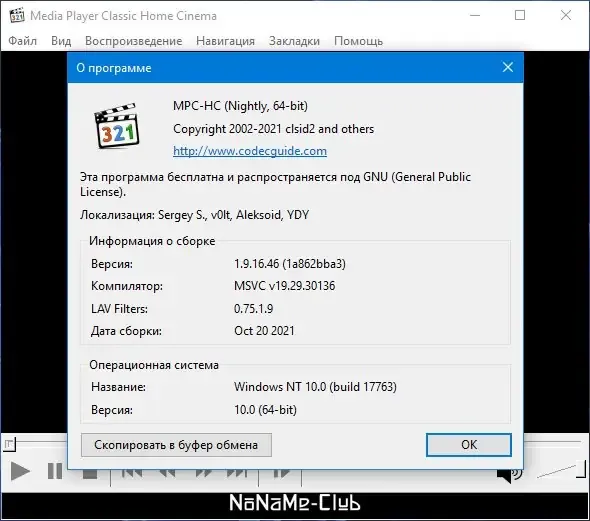Open the Файл menu
590x521 pixels.
[23, 41]
